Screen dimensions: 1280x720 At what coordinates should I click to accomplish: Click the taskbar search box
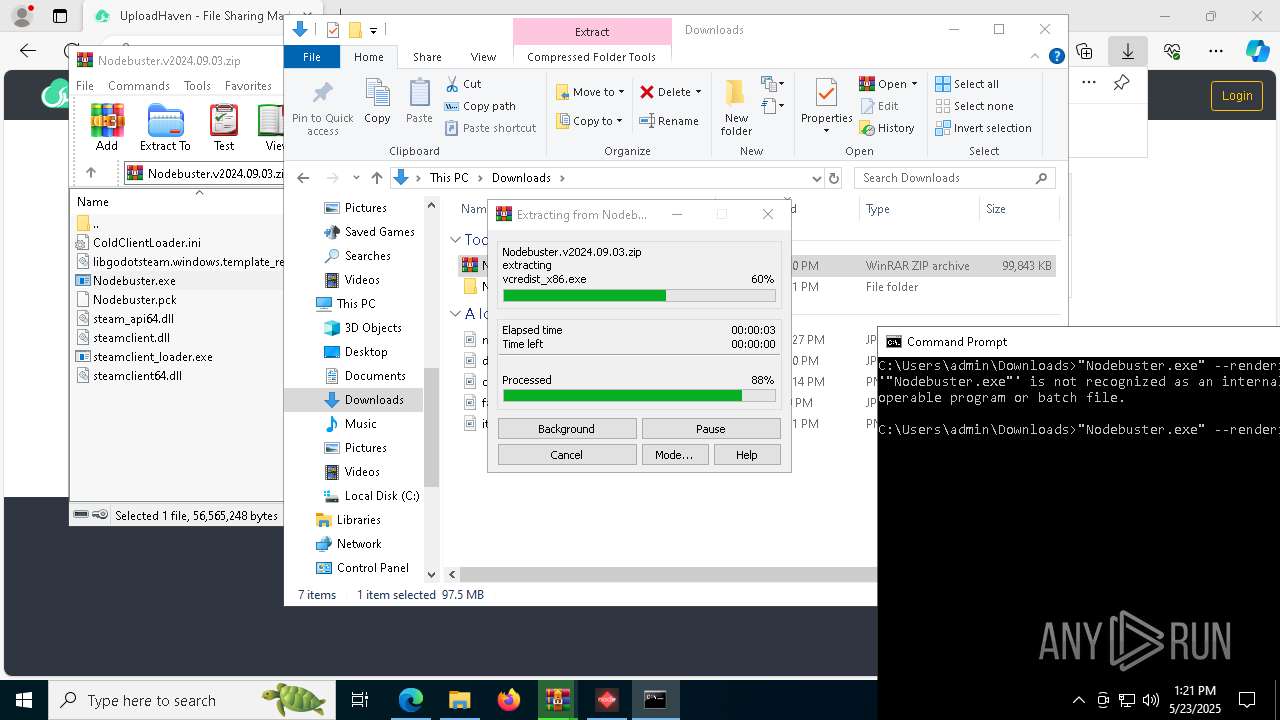tap(190, 700)
